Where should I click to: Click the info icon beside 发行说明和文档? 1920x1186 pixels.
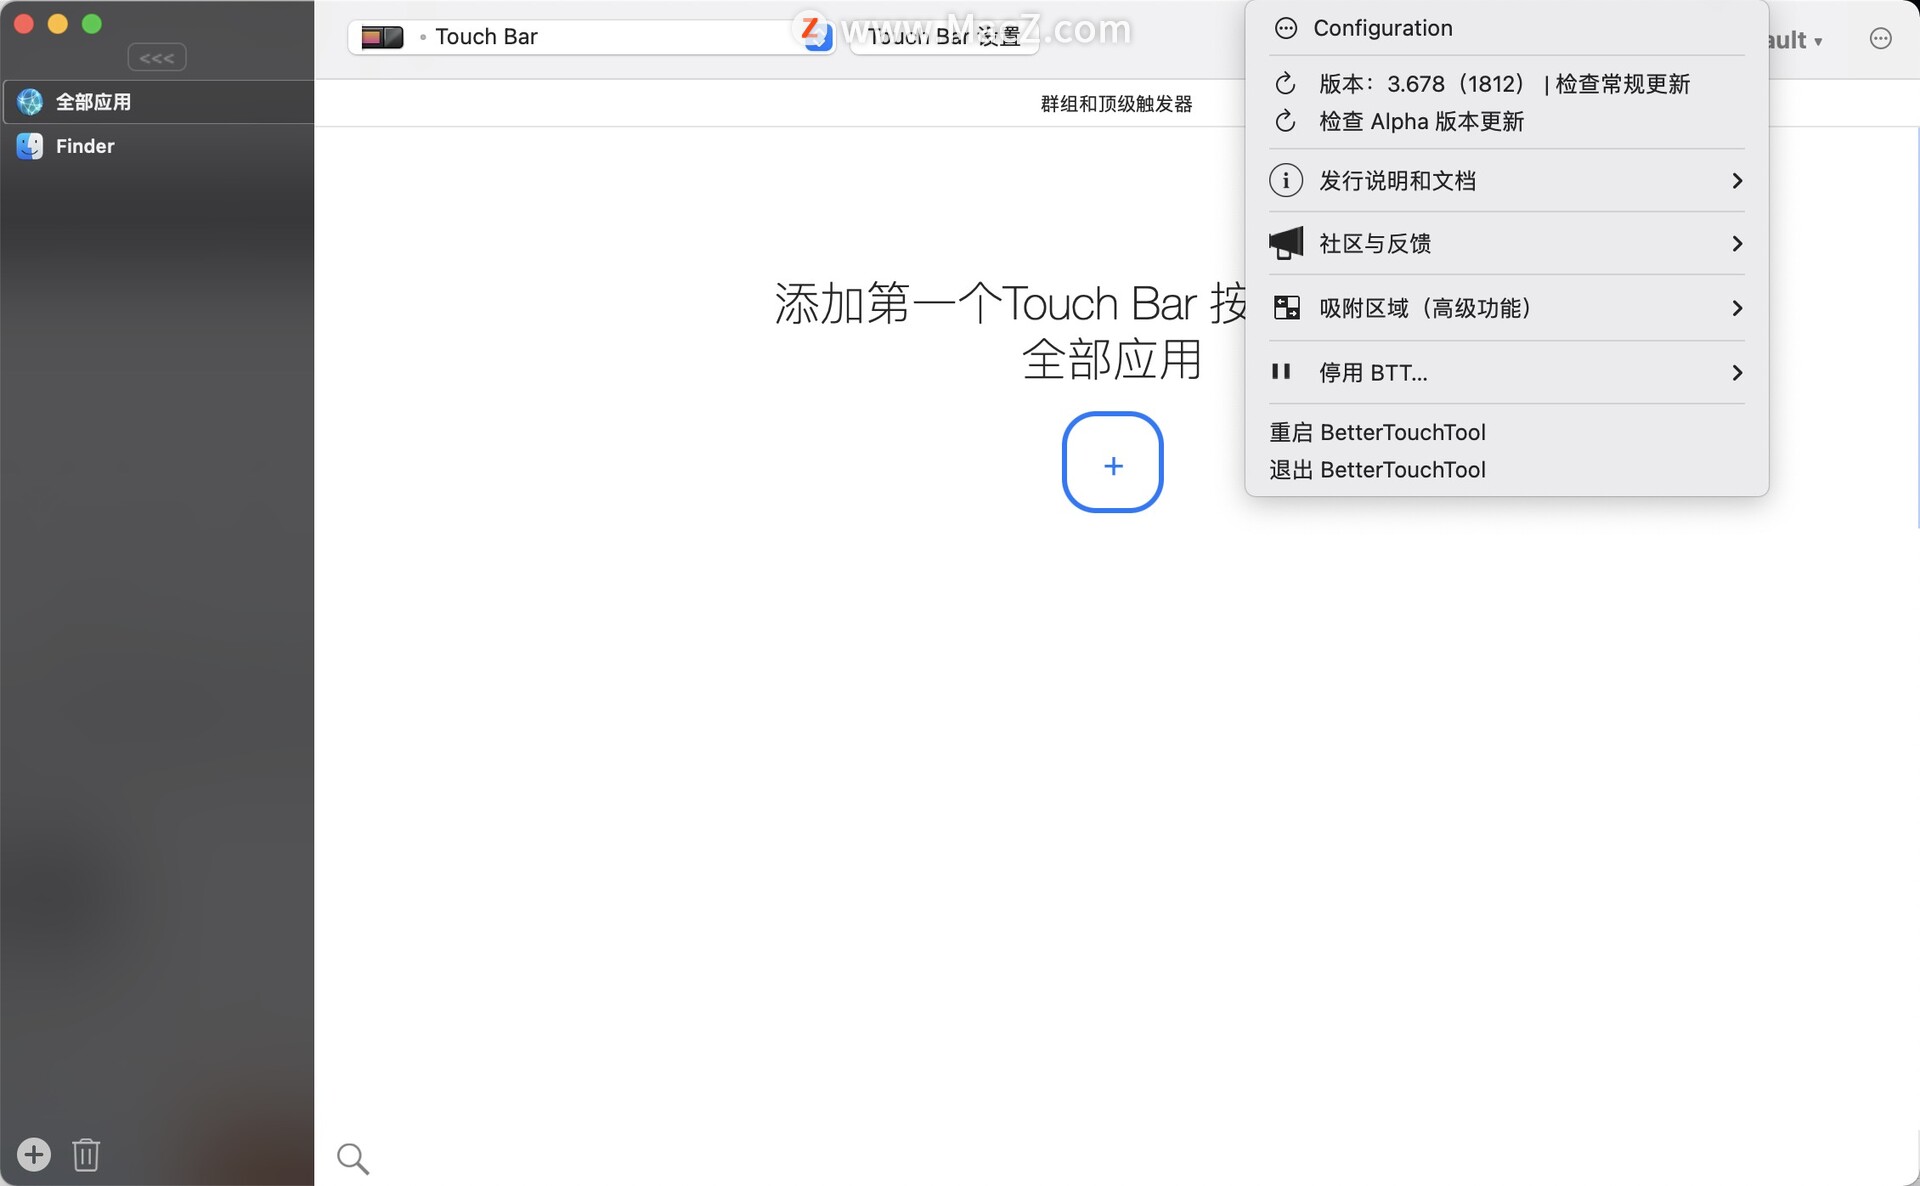tap(1286, 181)
